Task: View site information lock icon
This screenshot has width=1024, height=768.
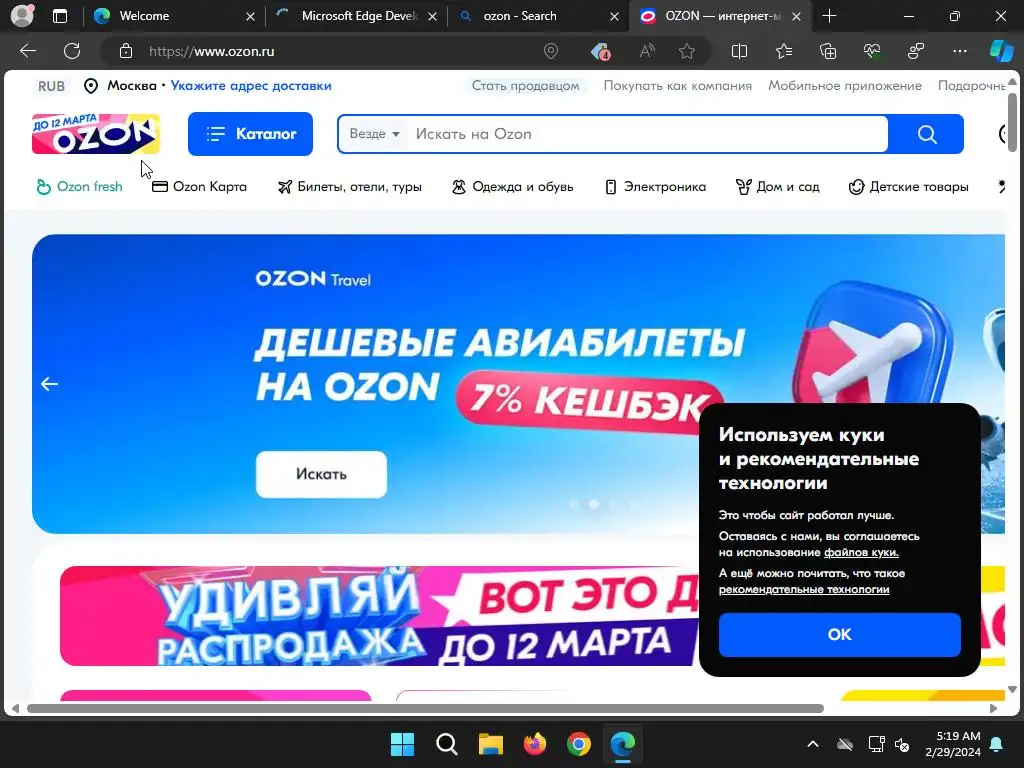Action: 126,51
